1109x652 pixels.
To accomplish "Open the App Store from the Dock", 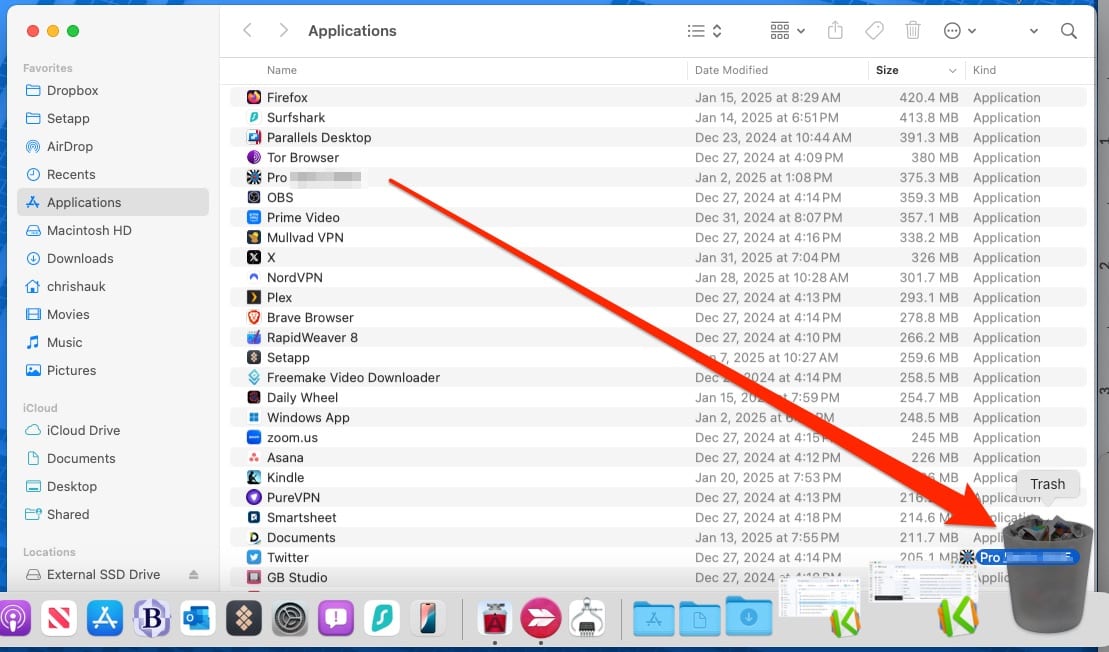I will coord(105,617).
